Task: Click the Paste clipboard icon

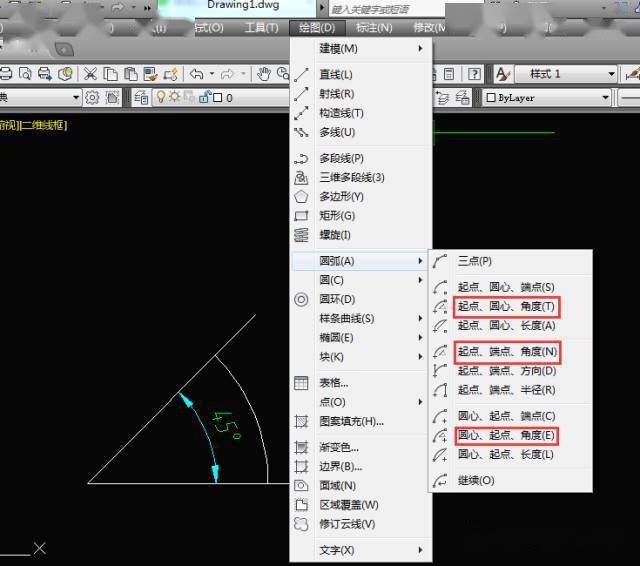Action: (131, 74)
